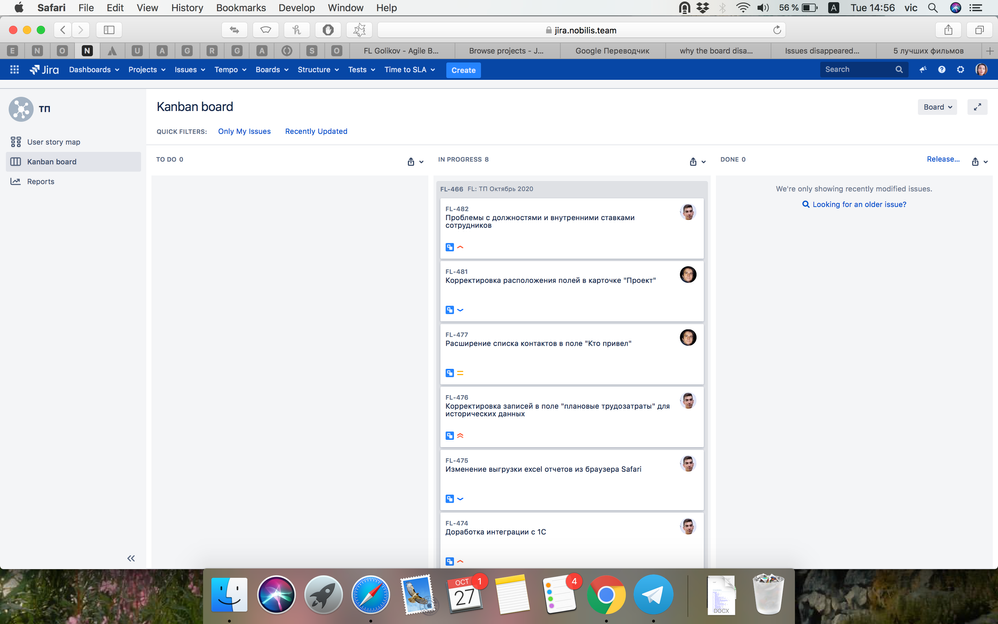Open Jira administration gear icon

coord(960,69)
